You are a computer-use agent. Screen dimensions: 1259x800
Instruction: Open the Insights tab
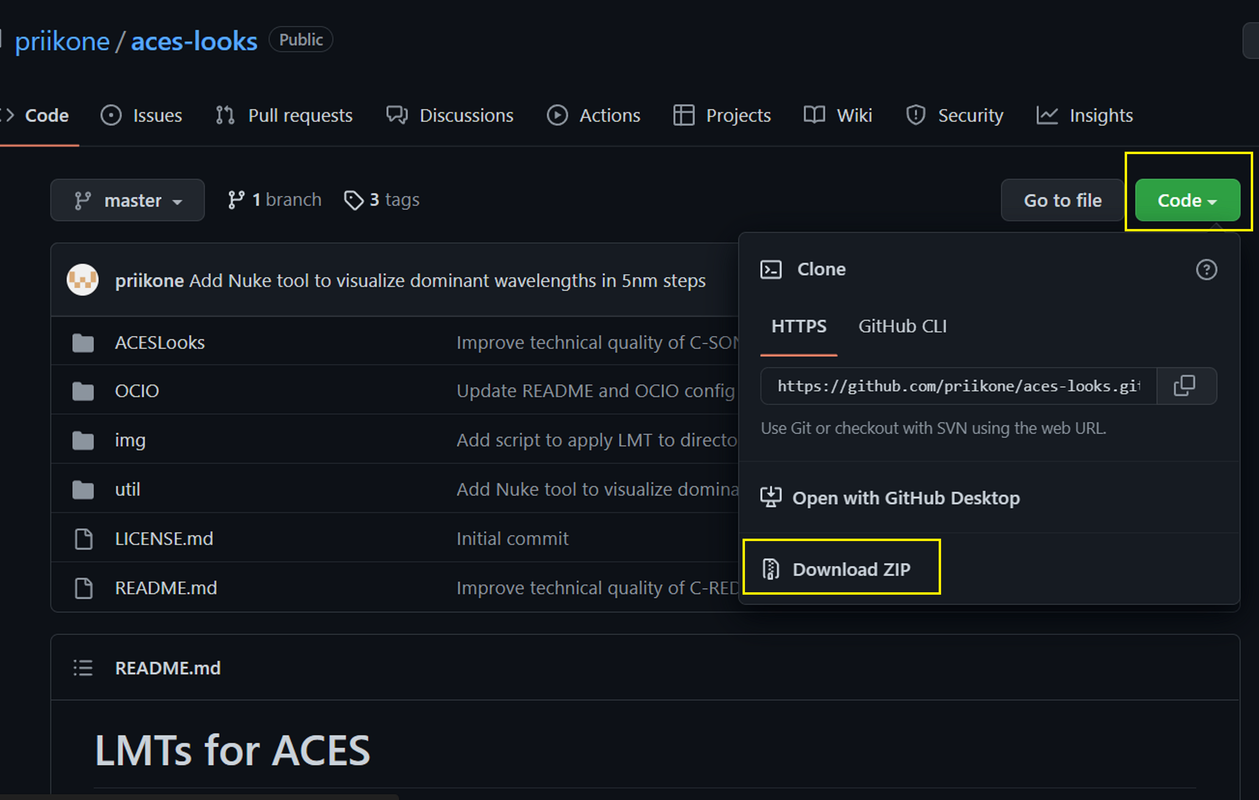(x=1085, y=115)
